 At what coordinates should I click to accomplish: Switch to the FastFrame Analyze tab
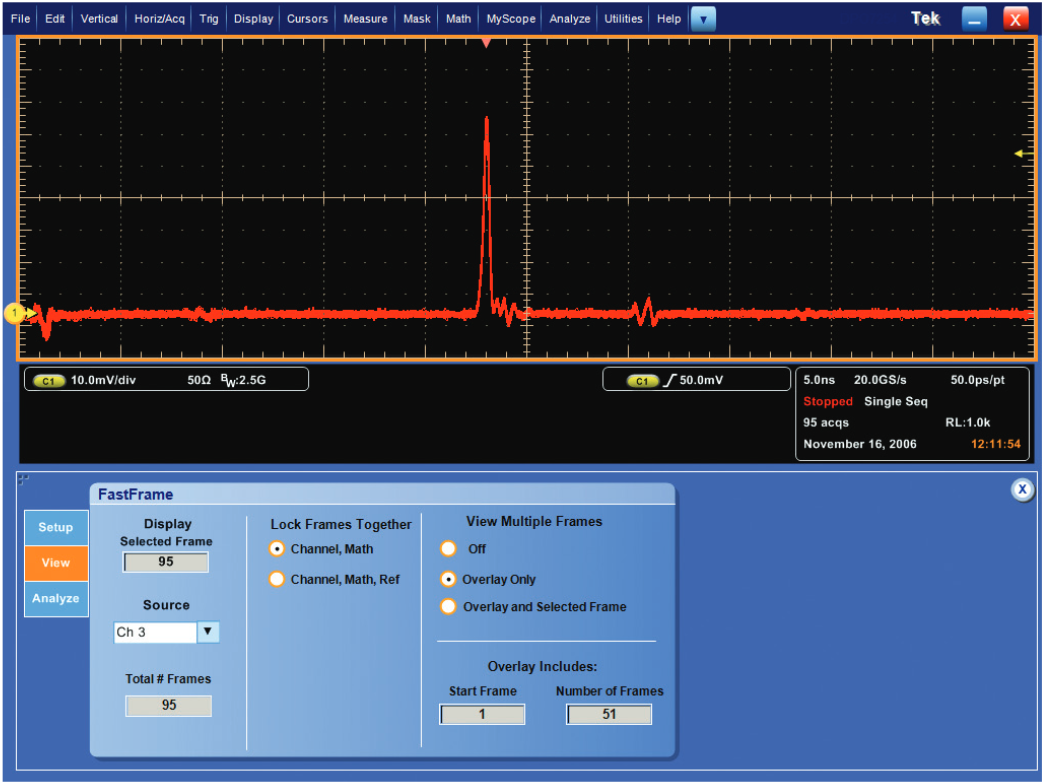(55, 598)
